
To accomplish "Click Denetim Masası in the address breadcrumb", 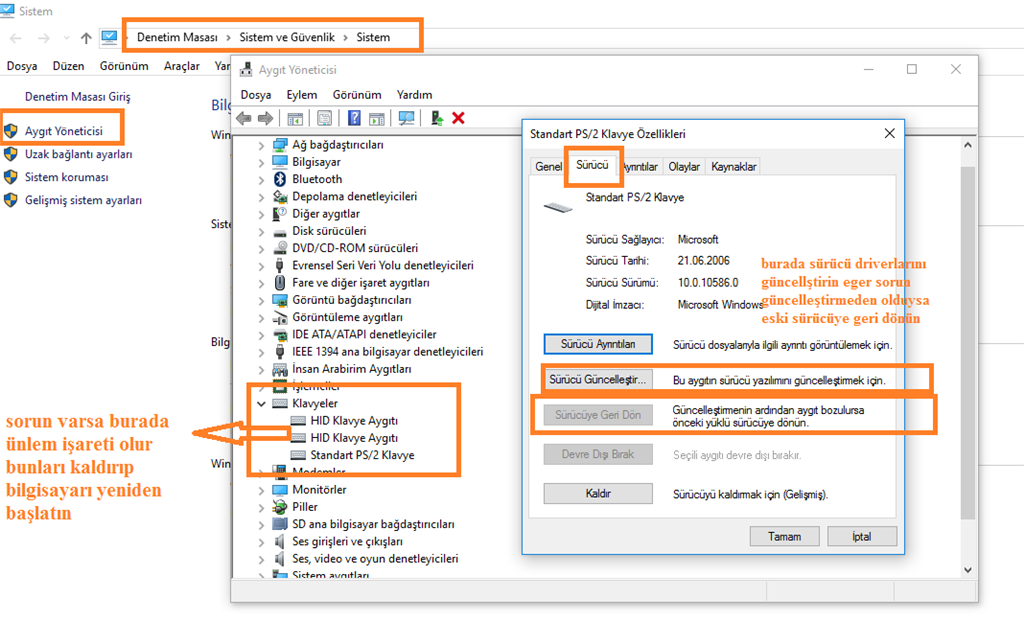I will click(177, 37).
